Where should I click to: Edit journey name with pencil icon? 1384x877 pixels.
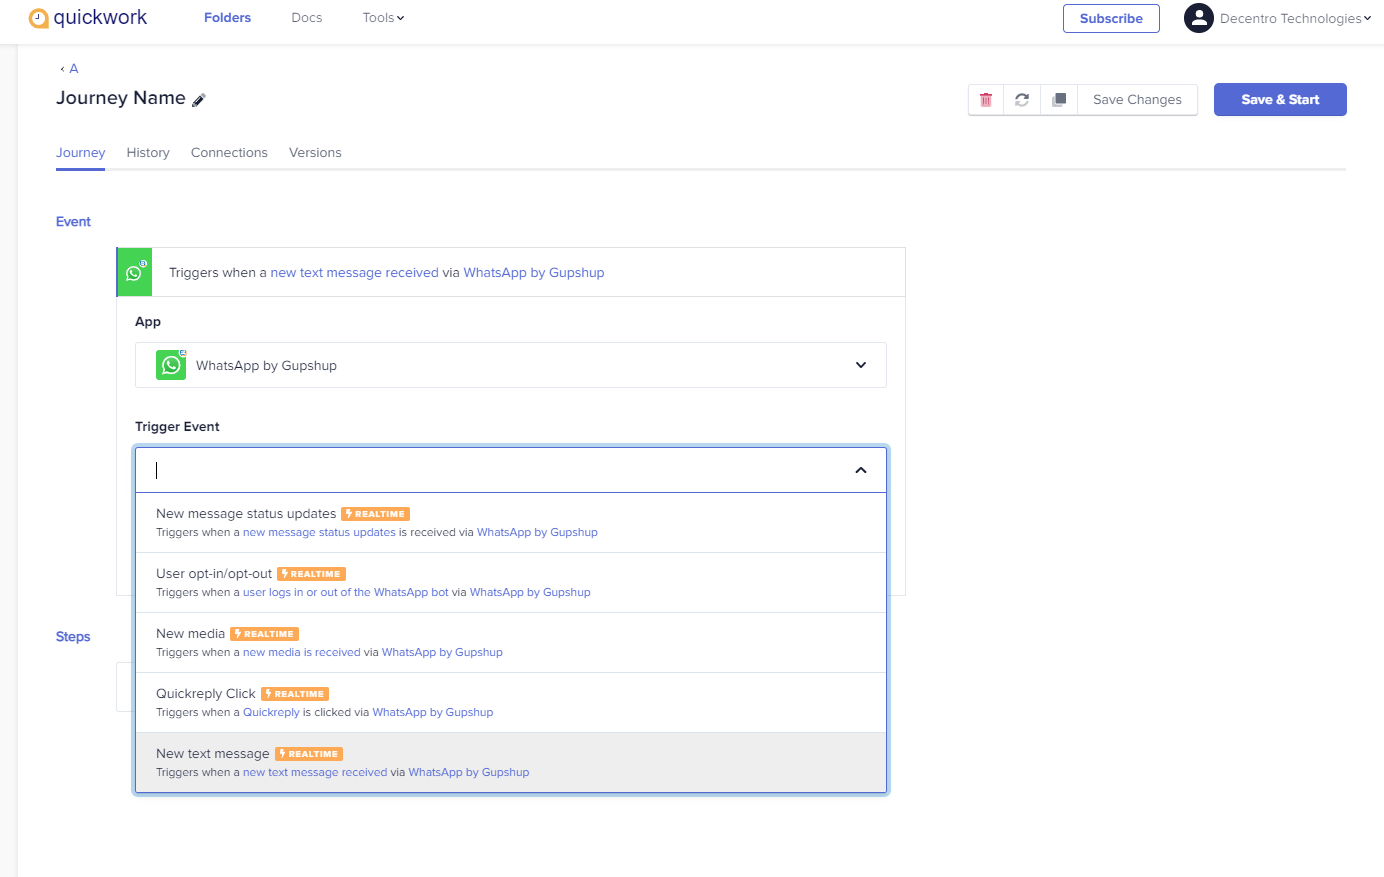coord(199,100)
